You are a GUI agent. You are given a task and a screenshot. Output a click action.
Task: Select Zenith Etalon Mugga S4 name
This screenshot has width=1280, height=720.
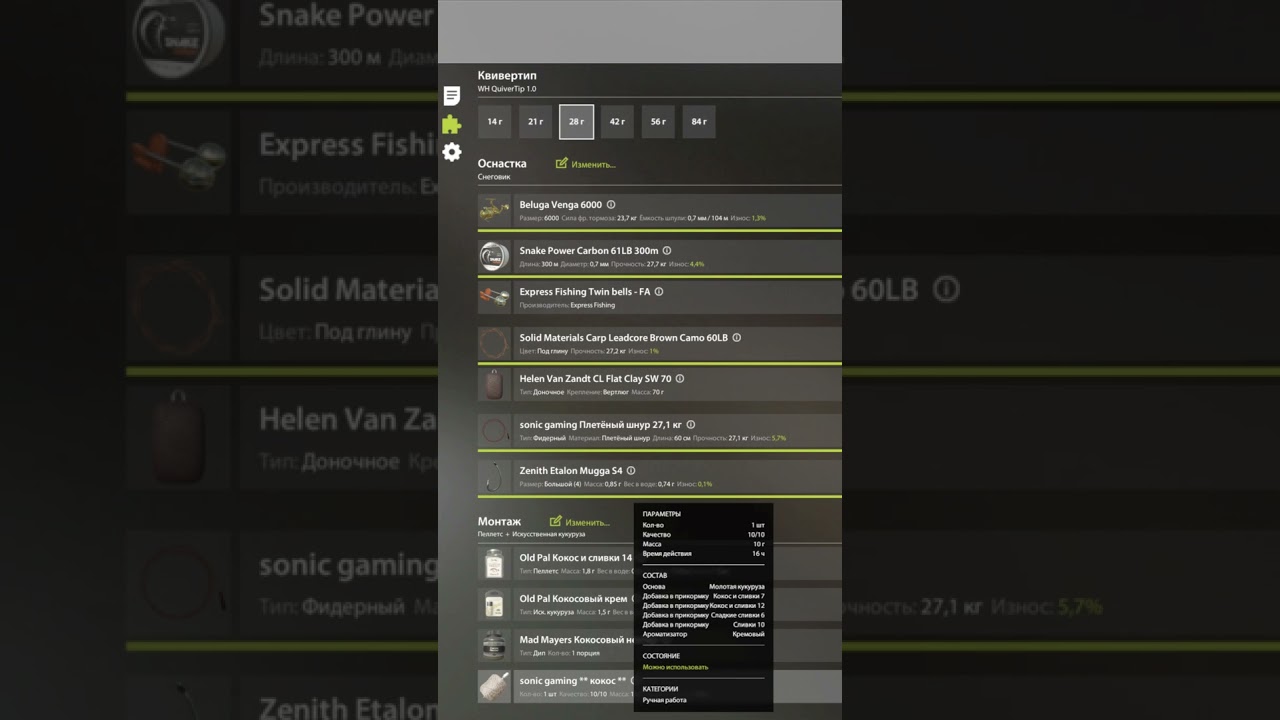[x=571, y=471]
